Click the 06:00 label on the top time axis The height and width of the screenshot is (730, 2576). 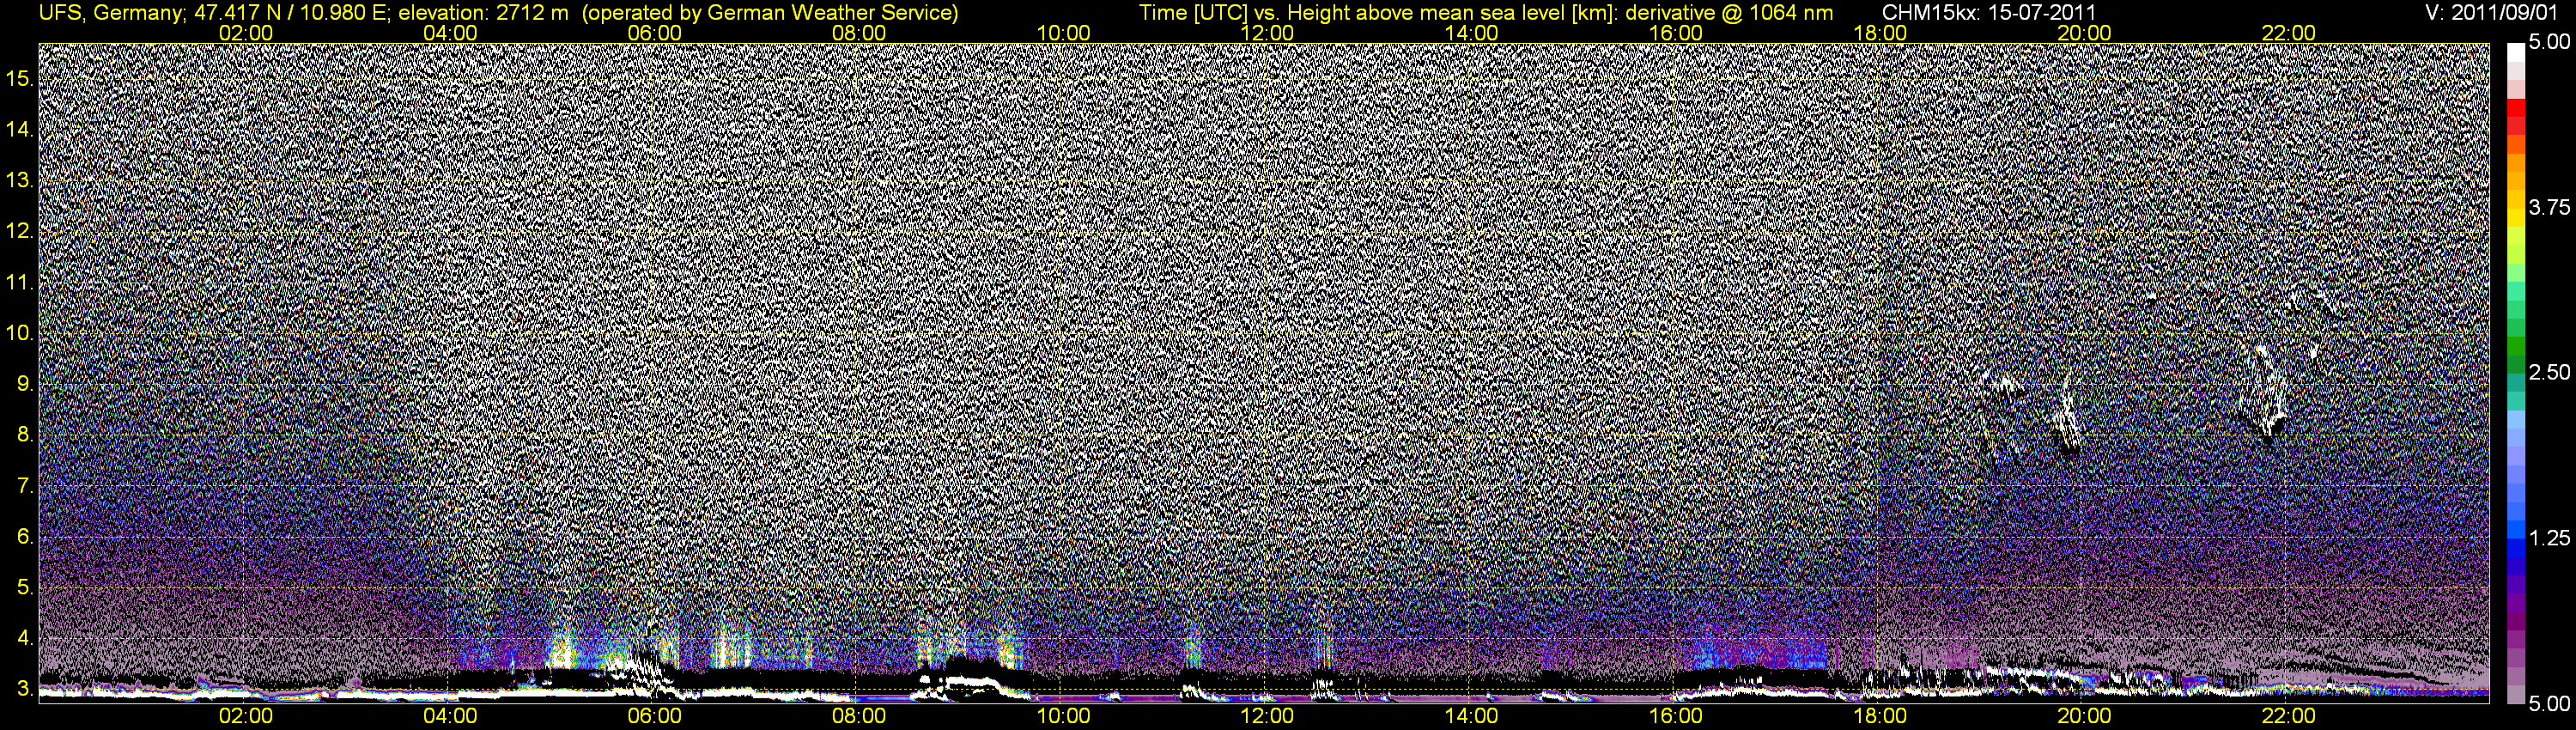point(654,33)
